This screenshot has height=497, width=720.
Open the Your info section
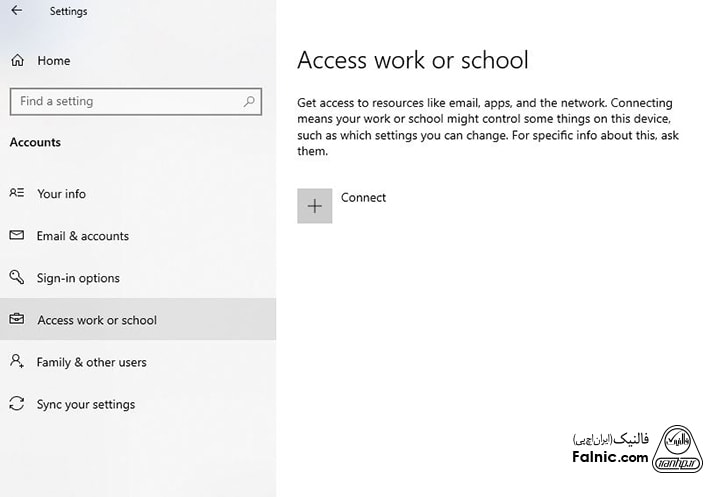click(x=61, y=194)
